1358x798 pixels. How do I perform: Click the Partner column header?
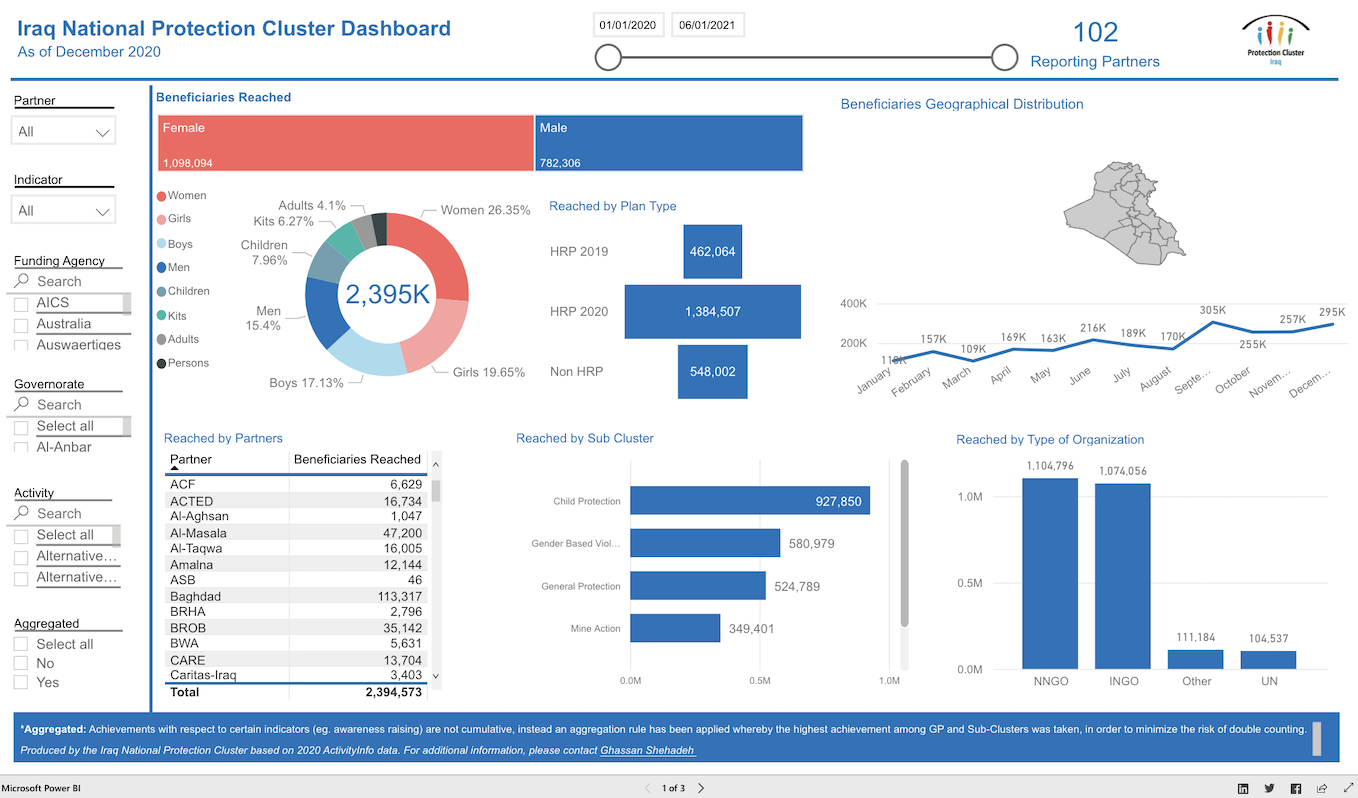tap(191, 459)
